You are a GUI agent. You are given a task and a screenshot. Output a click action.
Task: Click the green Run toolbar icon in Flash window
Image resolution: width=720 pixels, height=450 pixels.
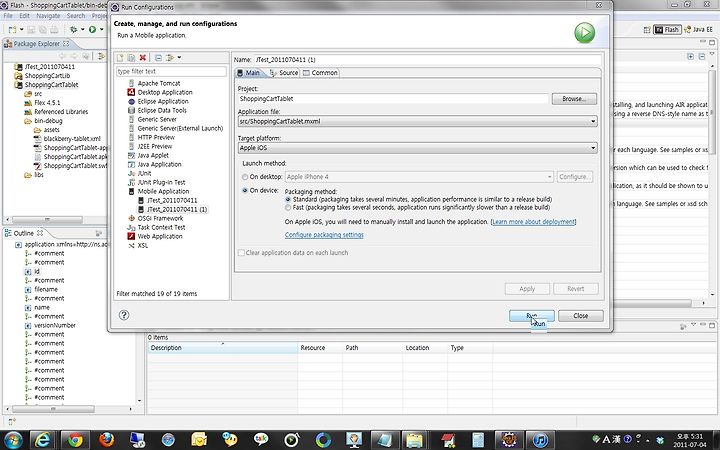[x=92, y=29]
